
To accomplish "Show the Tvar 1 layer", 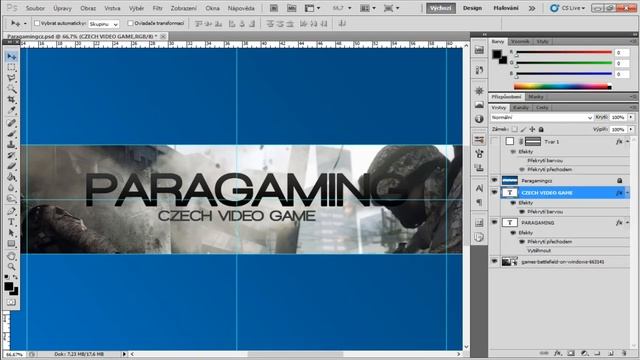I will pyautogui.click(x=495, y=141).
